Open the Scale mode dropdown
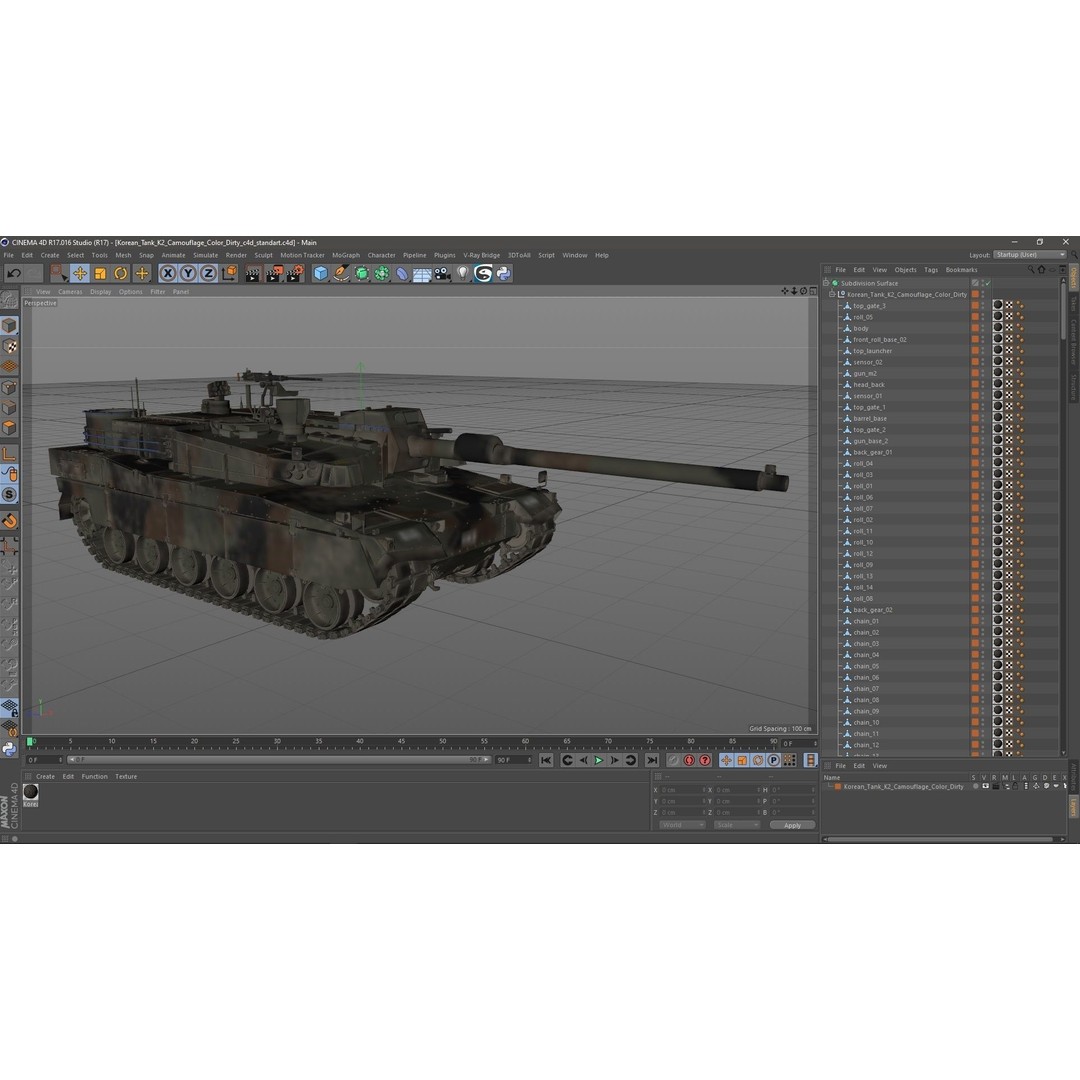The image size is (1080, 1080). point(736,825)
